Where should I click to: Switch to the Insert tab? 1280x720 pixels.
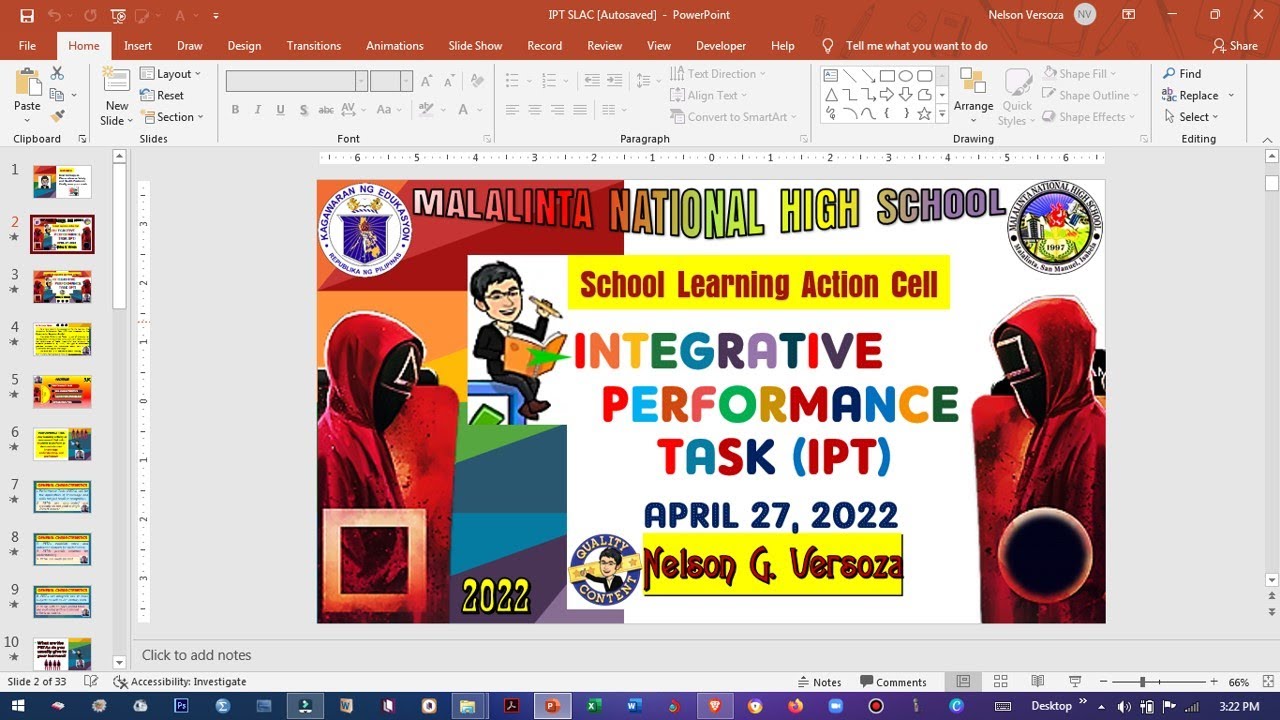pyautogui.click(x=138, y=46)
